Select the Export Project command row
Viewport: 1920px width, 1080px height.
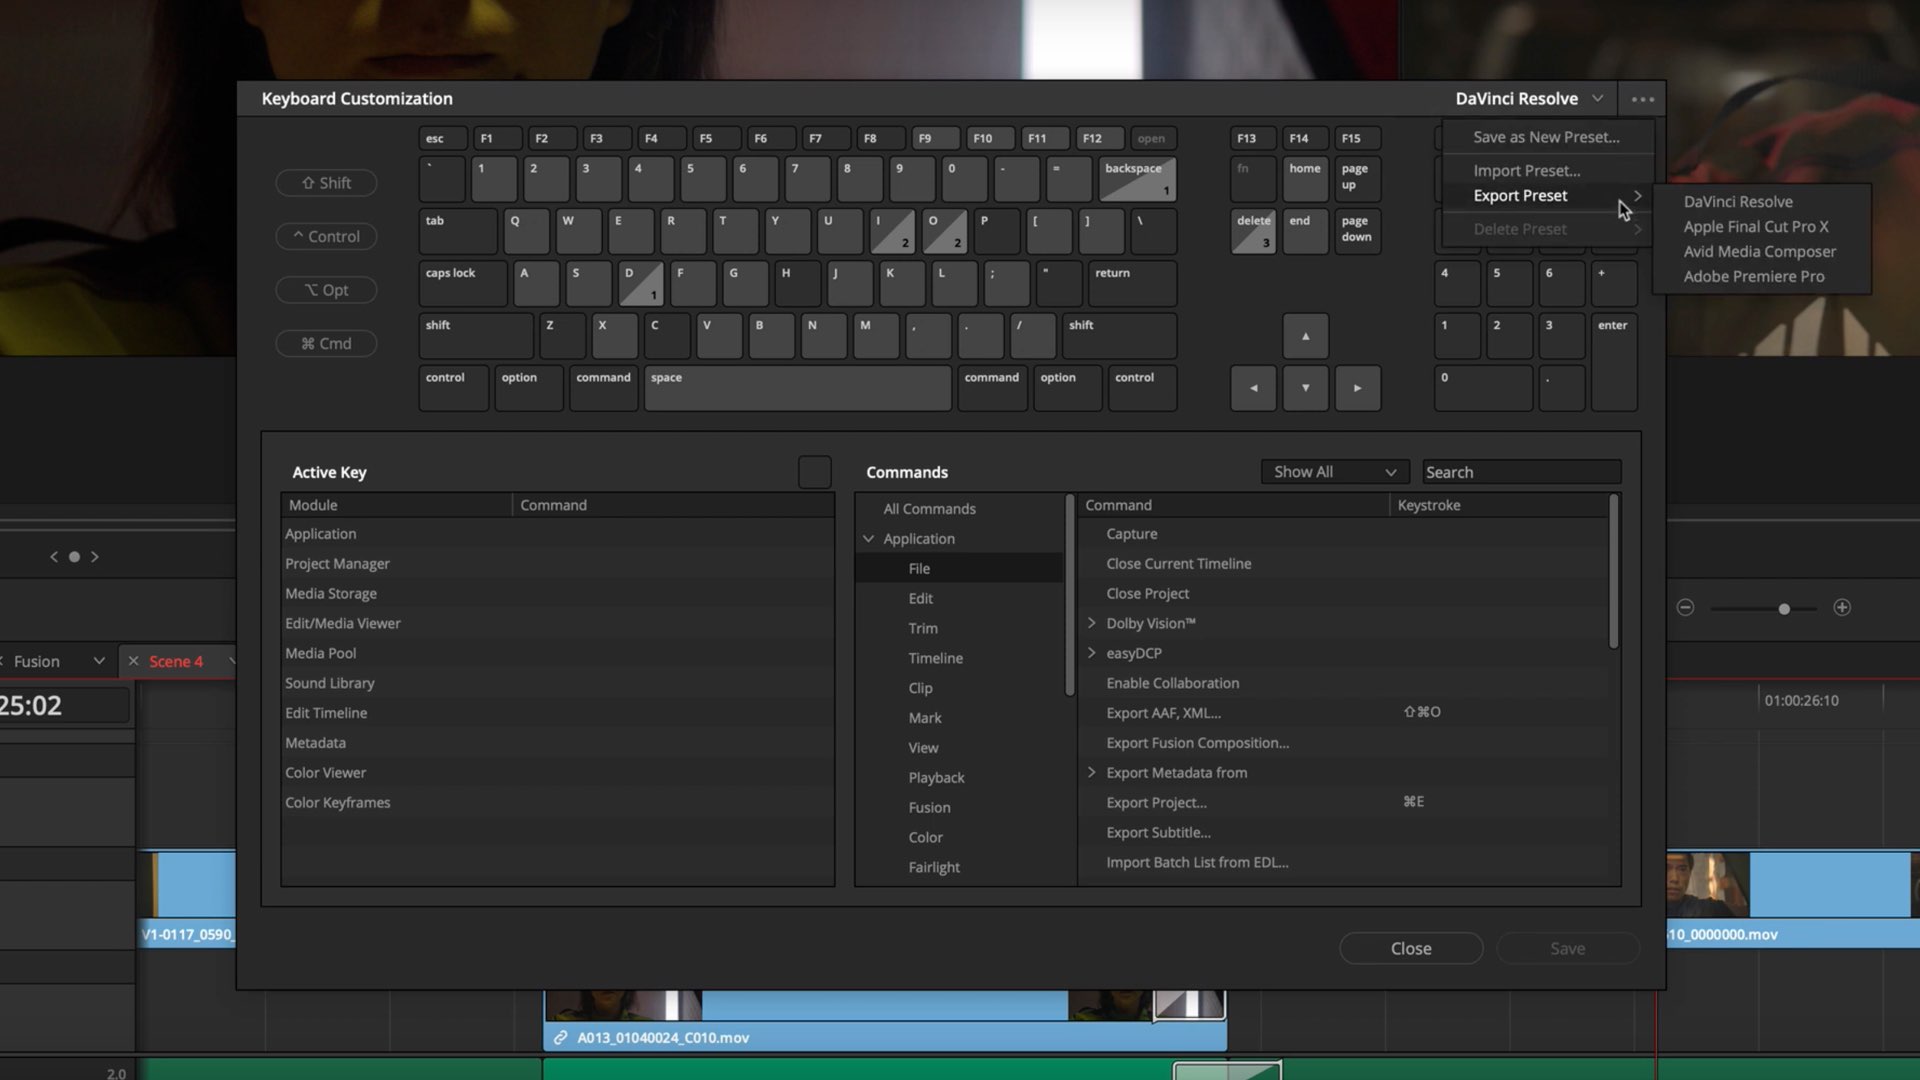[1345, 803]
